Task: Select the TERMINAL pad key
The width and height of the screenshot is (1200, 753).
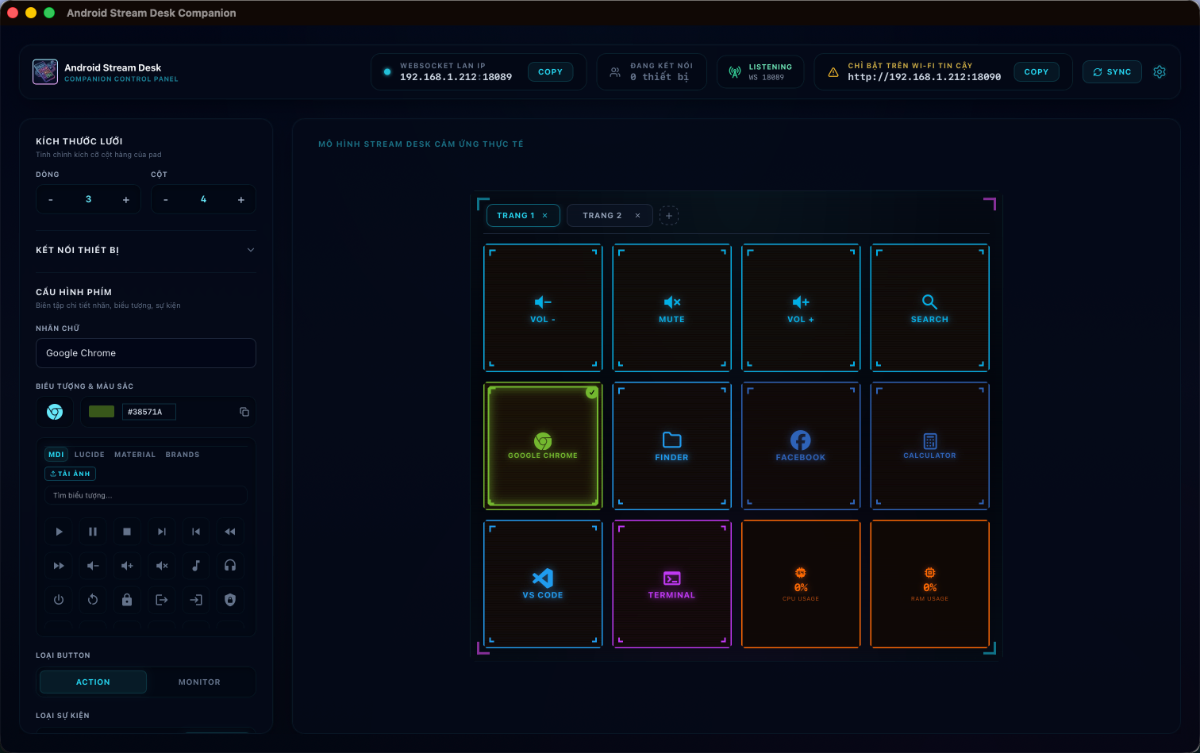Action: 672,584
